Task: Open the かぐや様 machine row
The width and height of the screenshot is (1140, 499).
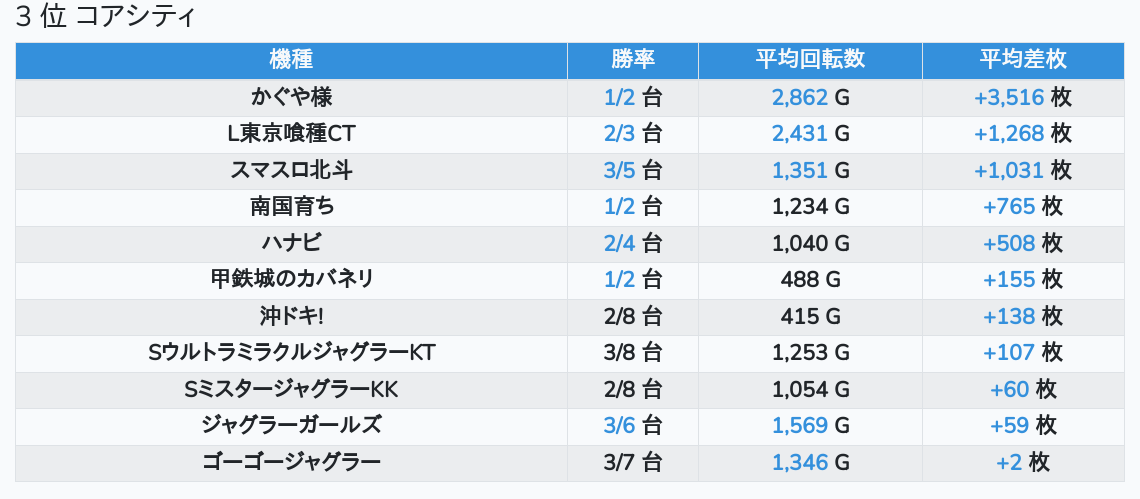Action: click(x=291, y=98)
